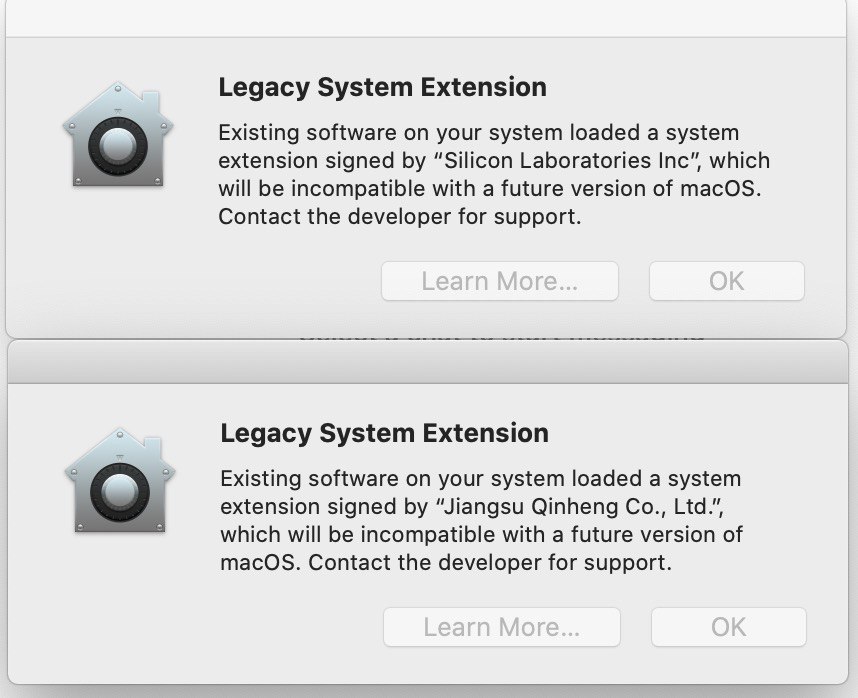Click the title bar of the upper alert window
The width and height of the screenshot is (858, 698).
(428, 18)
